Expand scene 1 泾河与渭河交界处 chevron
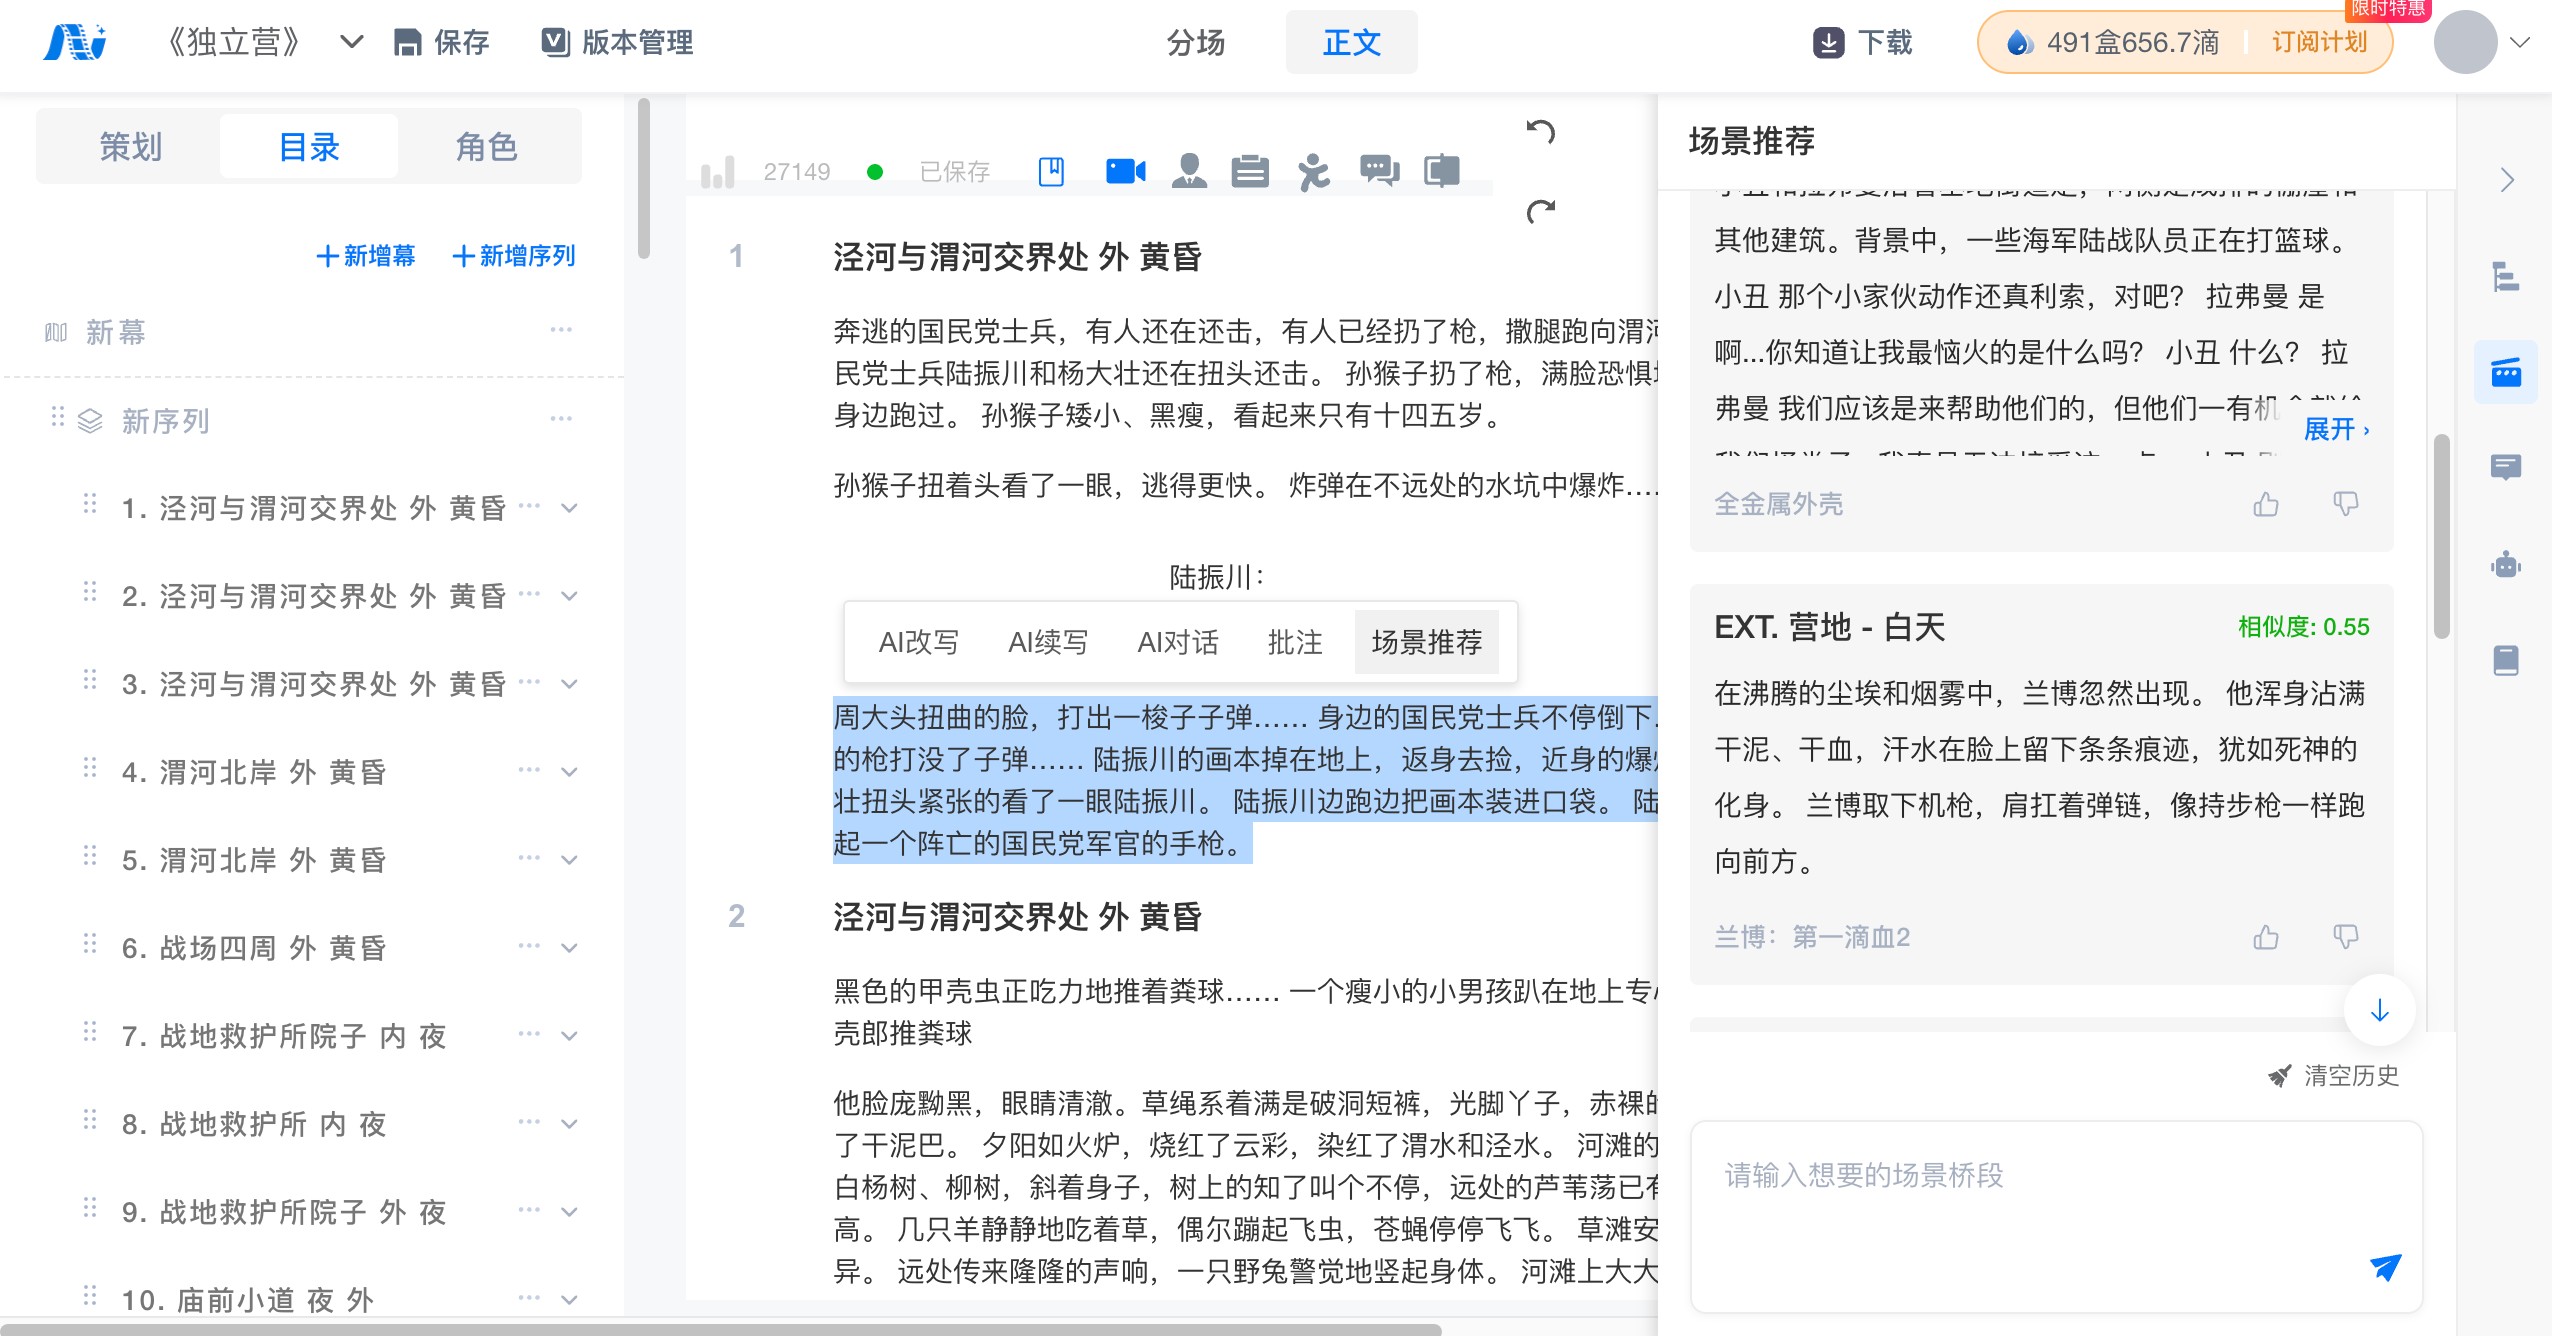Viewport: 2552px width, 1336px height. (x=569, y=508)
